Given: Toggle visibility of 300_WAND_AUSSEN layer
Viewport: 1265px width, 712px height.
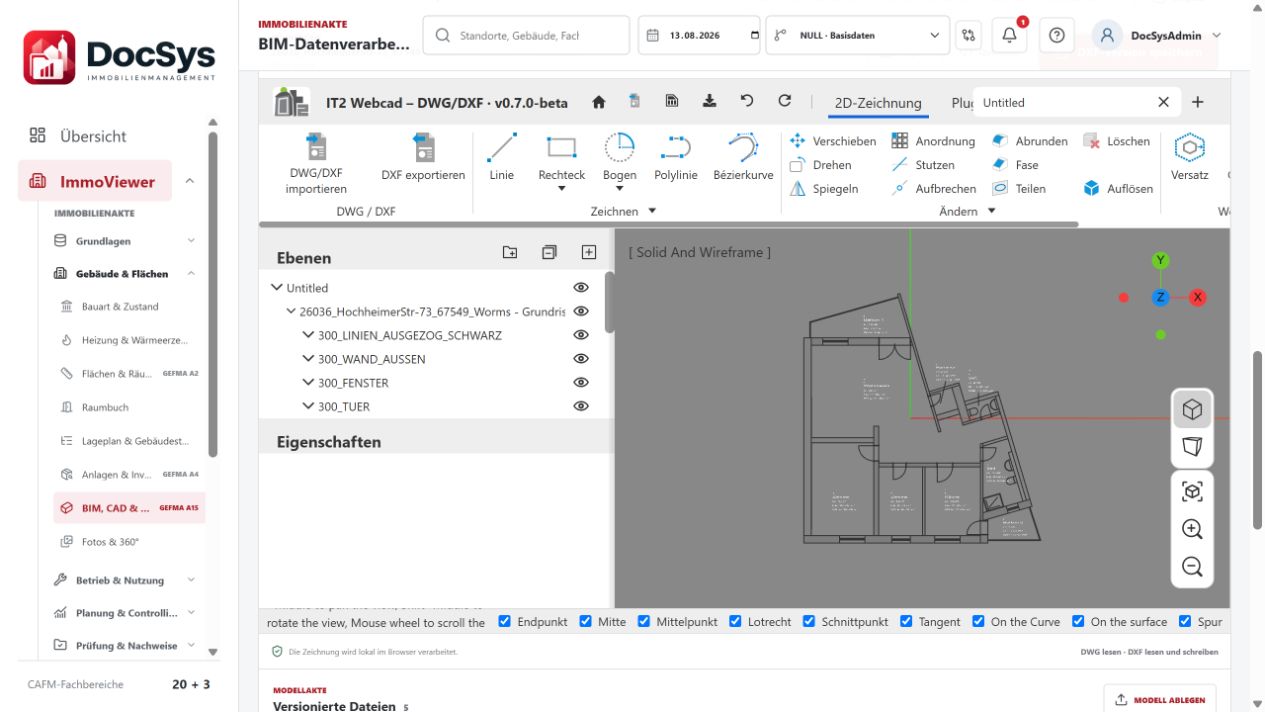Looking at the screenshot, I should click(x=581, y=359).
